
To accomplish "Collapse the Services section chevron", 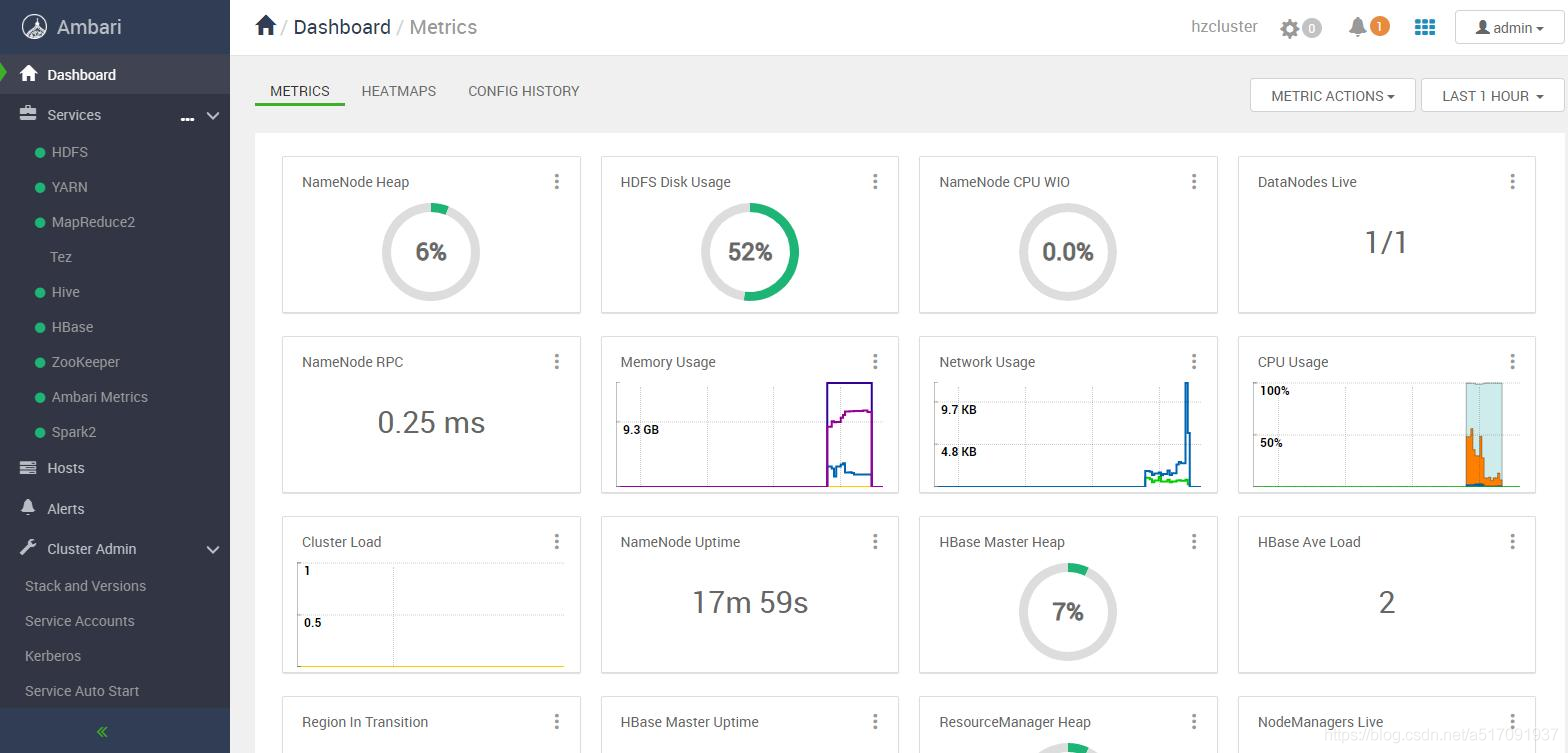I will tap(213, 115).
